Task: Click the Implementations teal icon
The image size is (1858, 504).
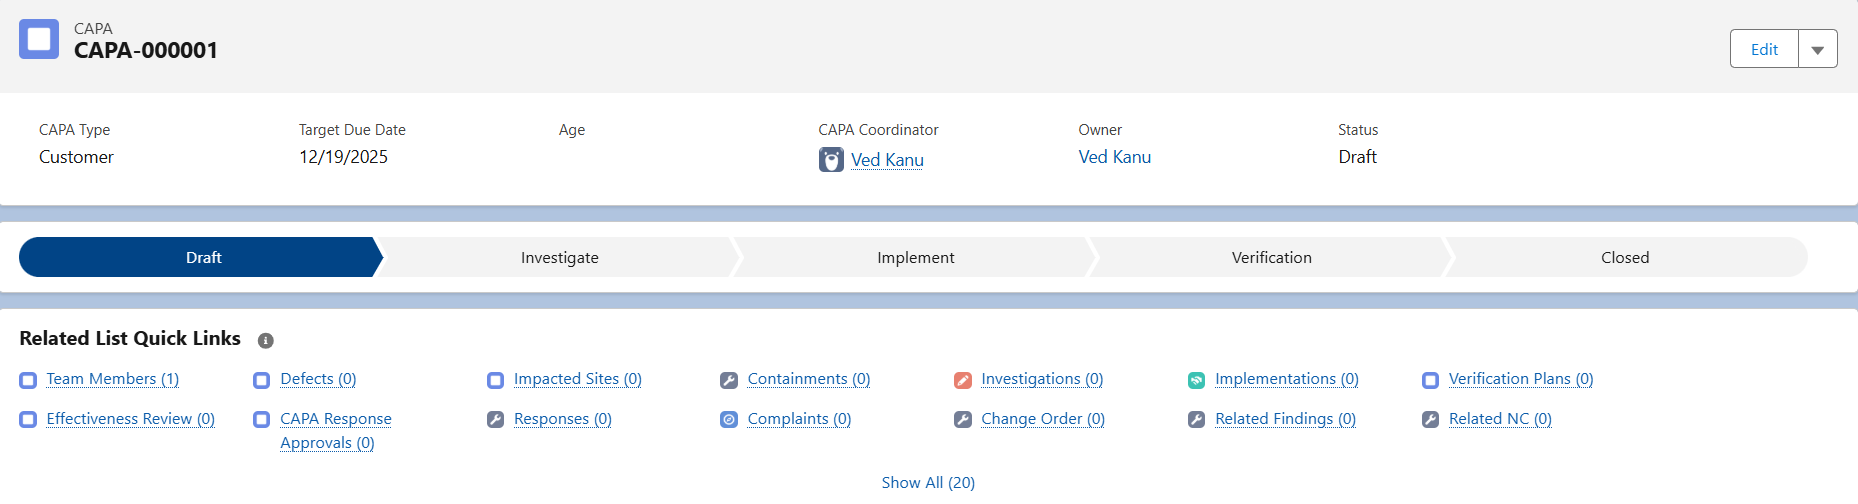Action: click(x=1196, y=380)
